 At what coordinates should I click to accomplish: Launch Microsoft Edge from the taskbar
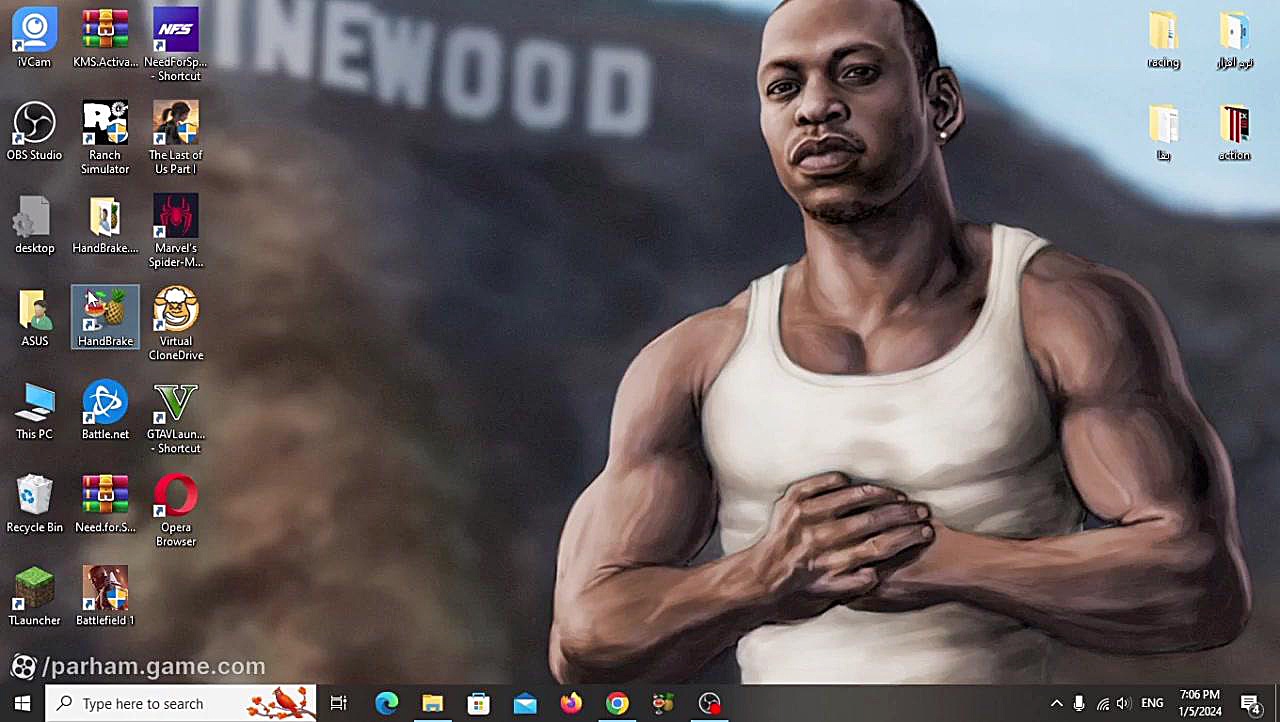click(x=386, y=703)
